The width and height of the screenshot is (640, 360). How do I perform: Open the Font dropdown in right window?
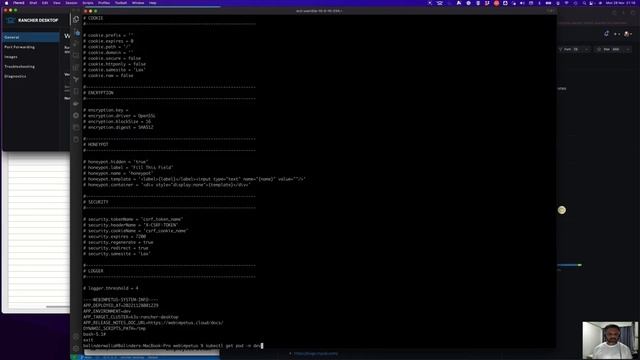pyautogui.click(x=574, y=49)
